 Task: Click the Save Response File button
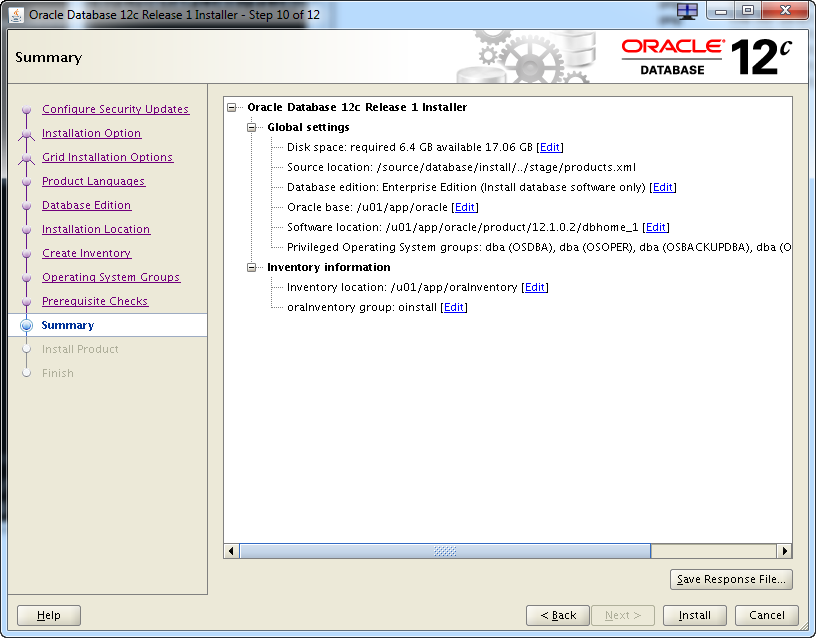731,579
